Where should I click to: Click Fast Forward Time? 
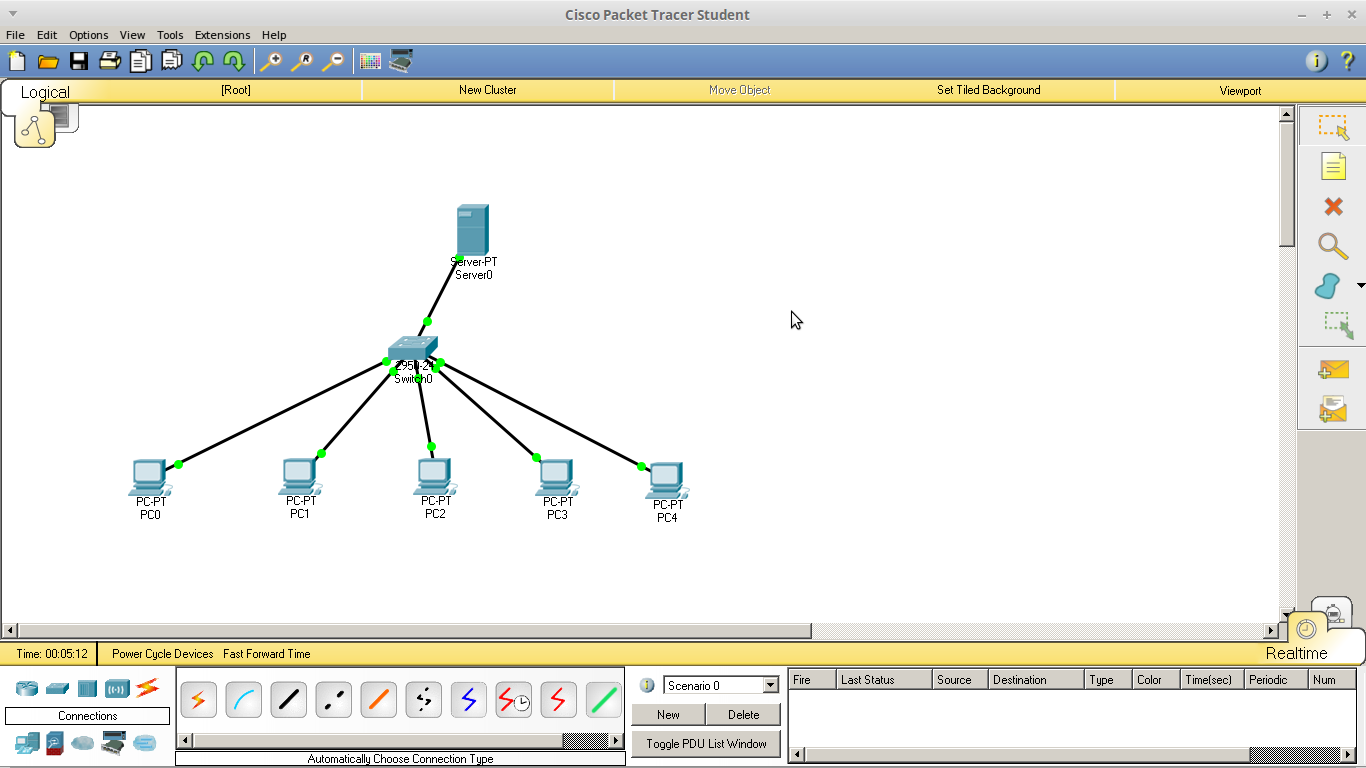267,654
